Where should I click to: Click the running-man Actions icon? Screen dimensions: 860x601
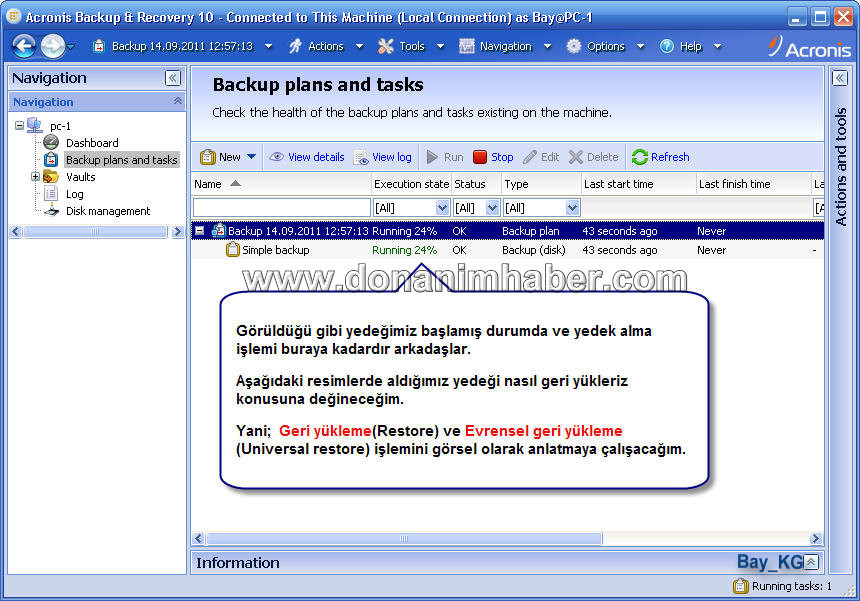click(296, 46)
